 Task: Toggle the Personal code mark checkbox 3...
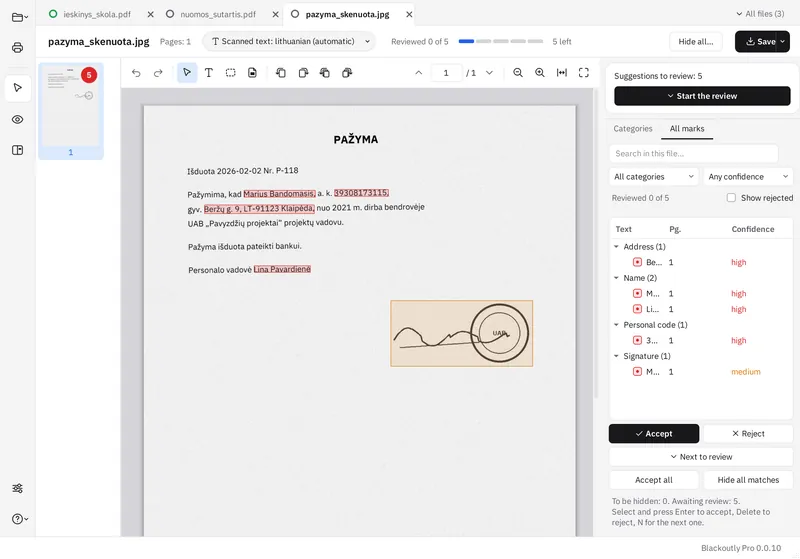coord(637,340)
